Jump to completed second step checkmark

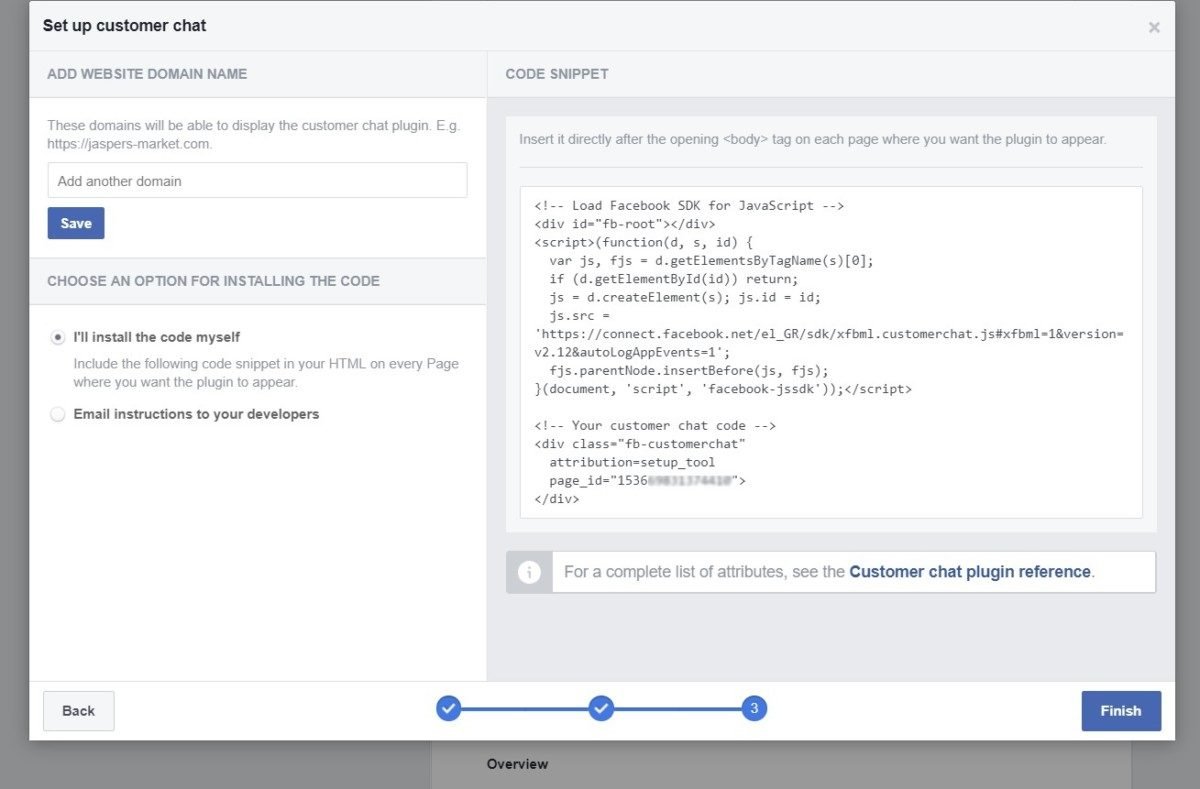pos(601,709)
